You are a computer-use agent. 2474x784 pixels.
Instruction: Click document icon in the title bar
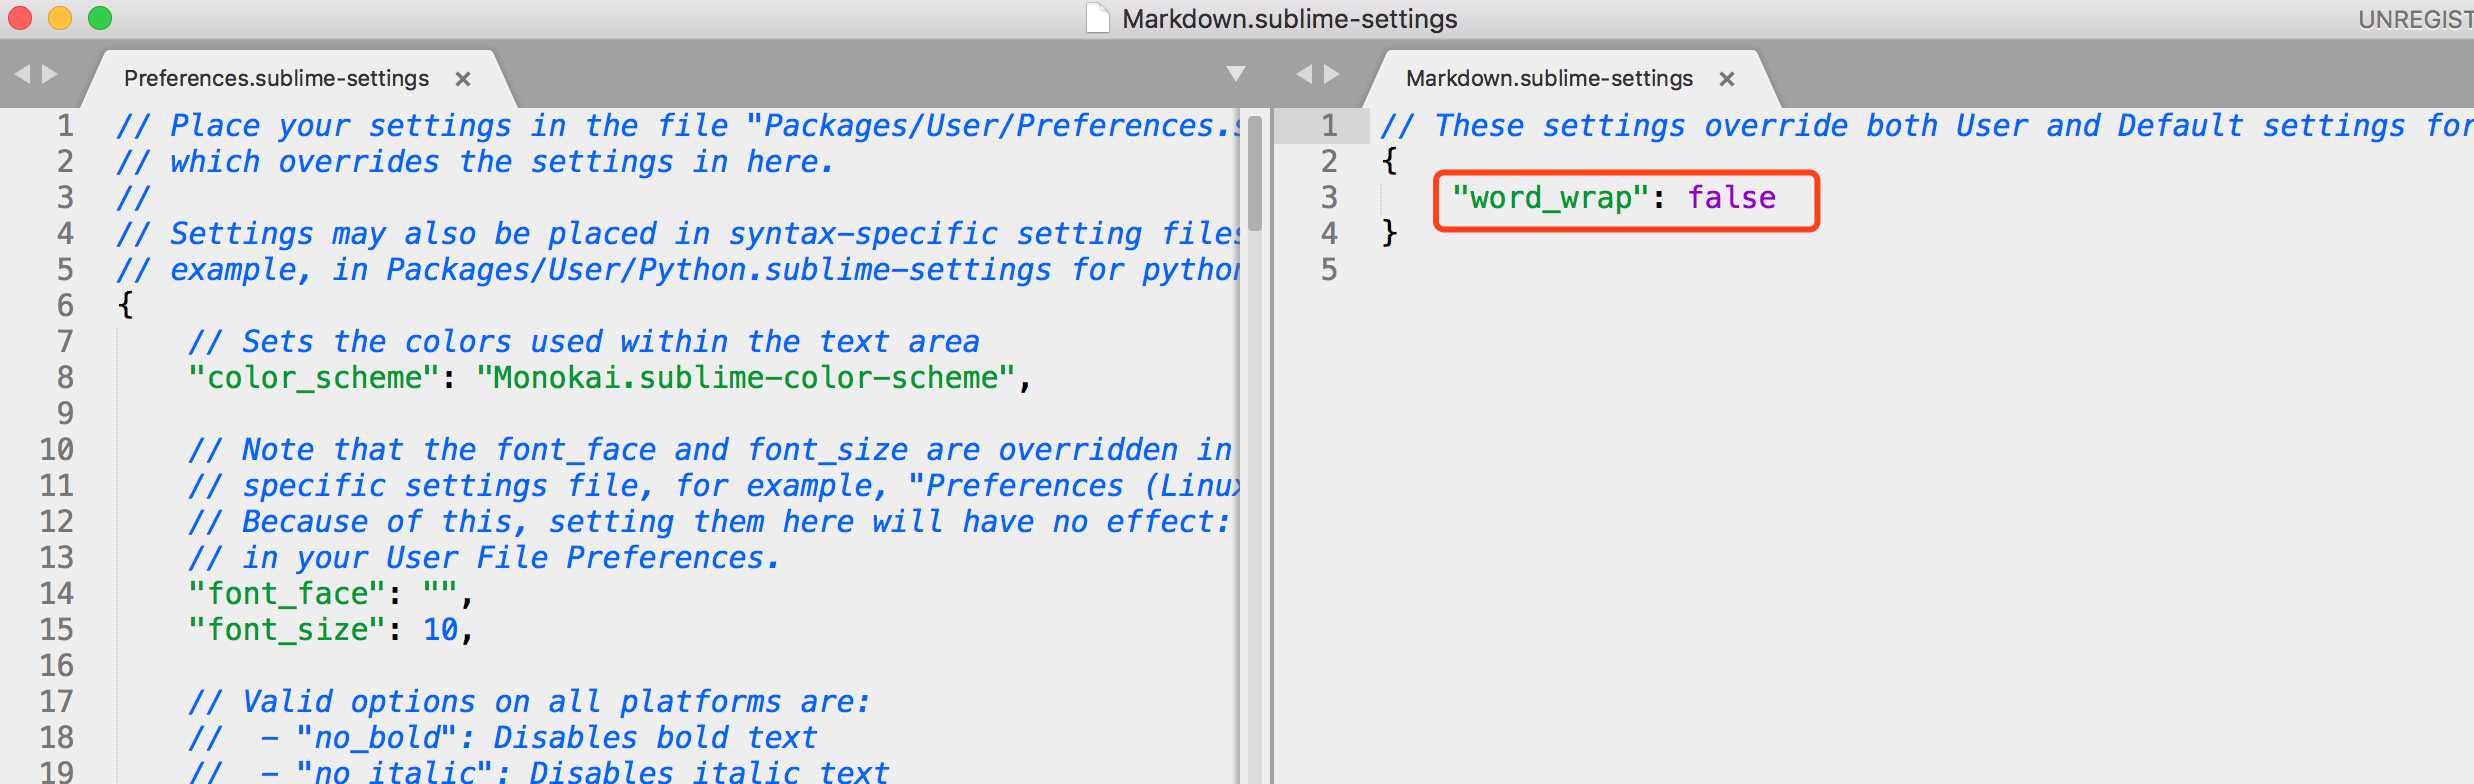tap(1098, 19)
